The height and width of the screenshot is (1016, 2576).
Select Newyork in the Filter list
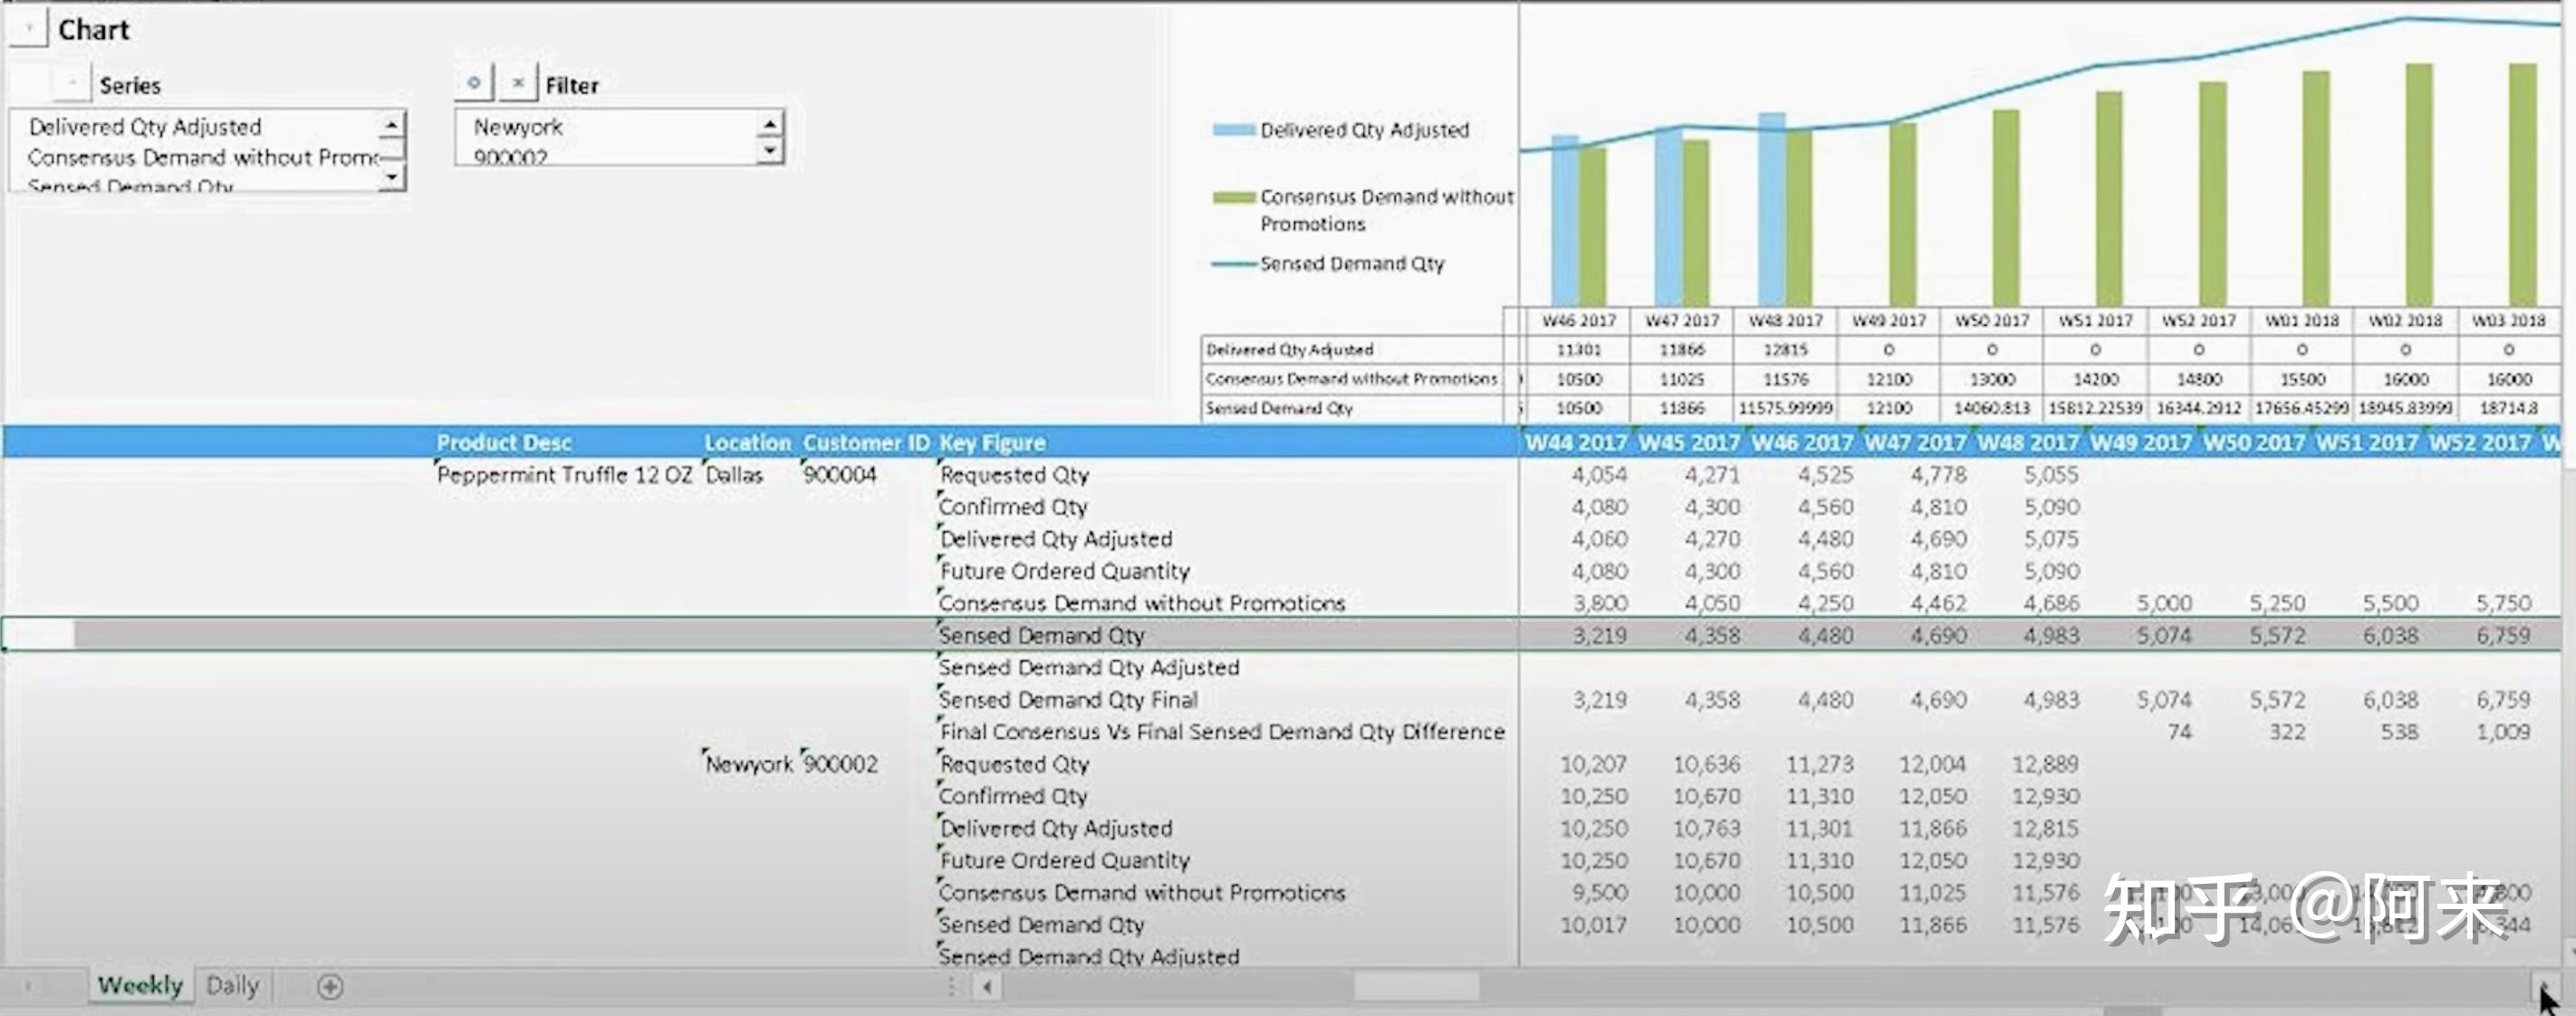click(519, 127)
